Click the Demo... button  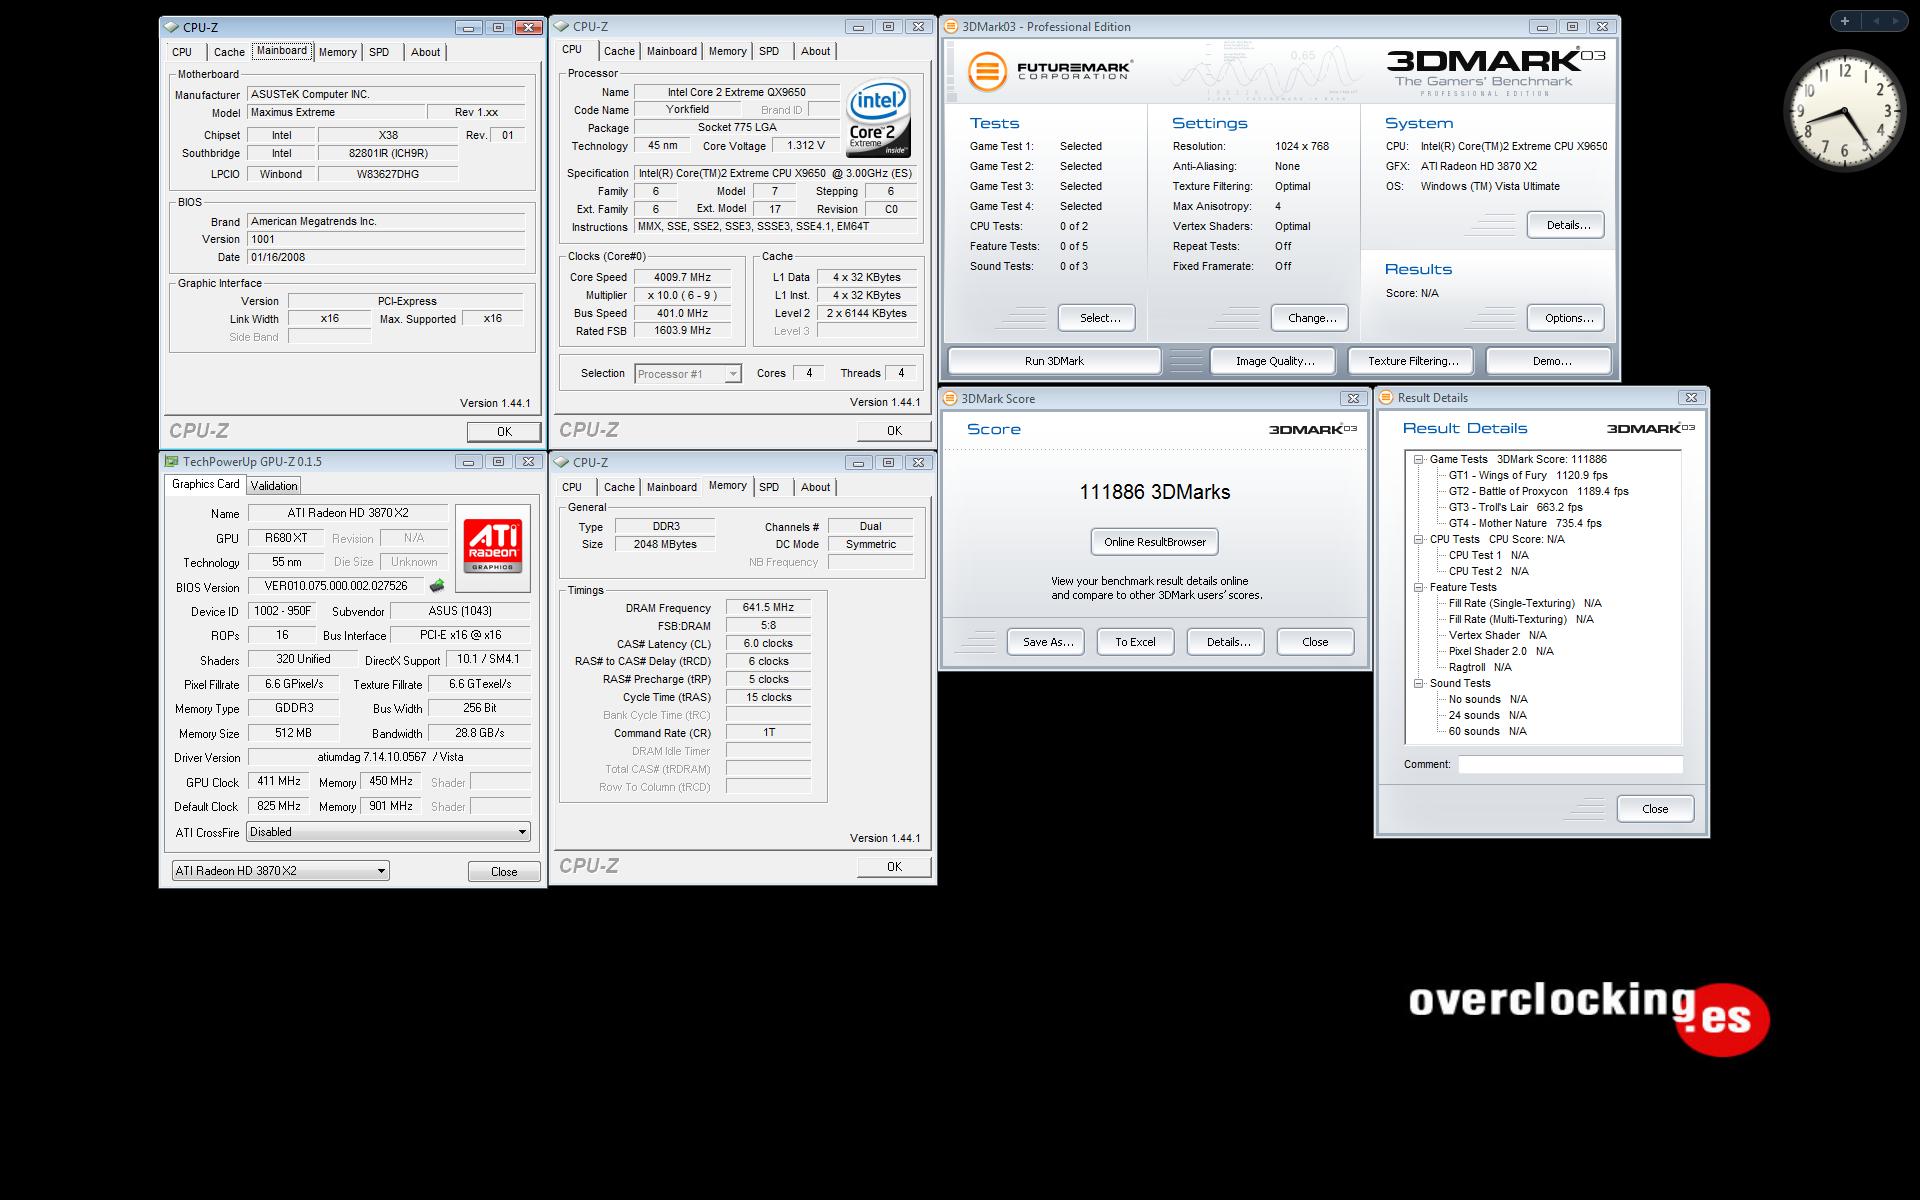[1549, 361]
